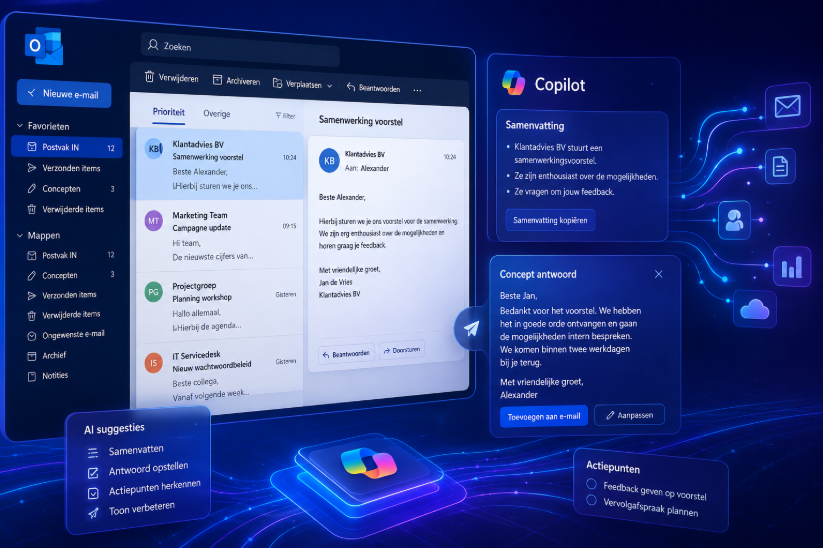Click the PG avatar of Projectgroep
Image resolution: width=823 pixels, height=548 pixels.
(153, 292)
